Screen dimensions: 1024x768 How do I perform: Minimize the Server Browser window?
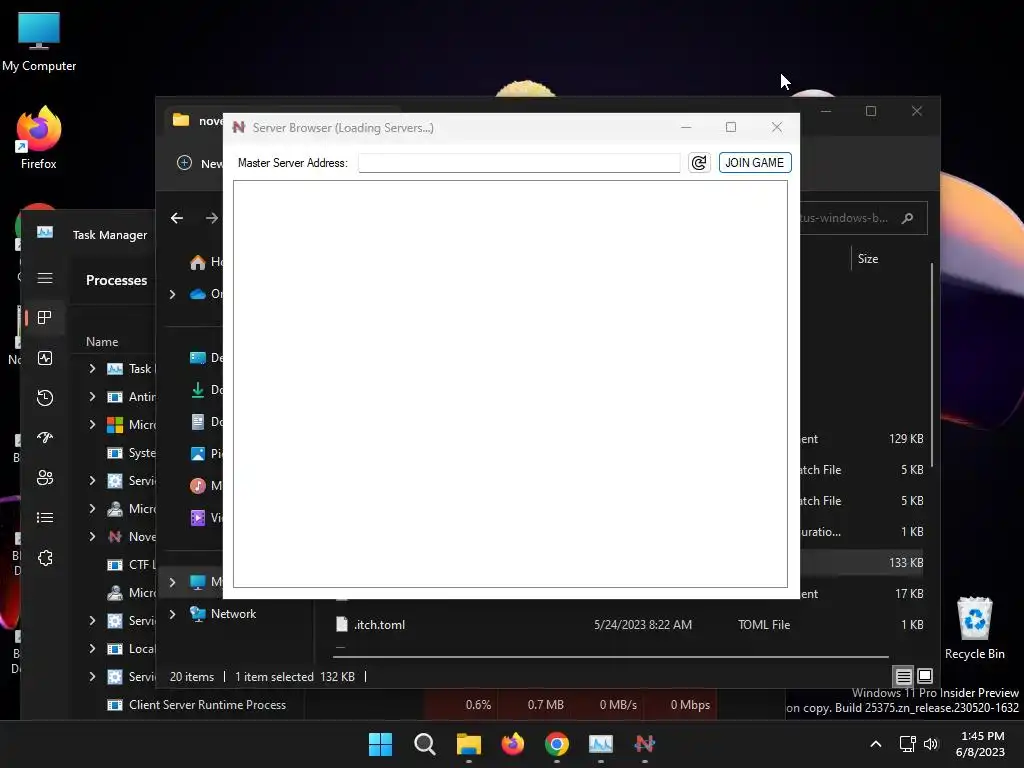tap(686, 127)
